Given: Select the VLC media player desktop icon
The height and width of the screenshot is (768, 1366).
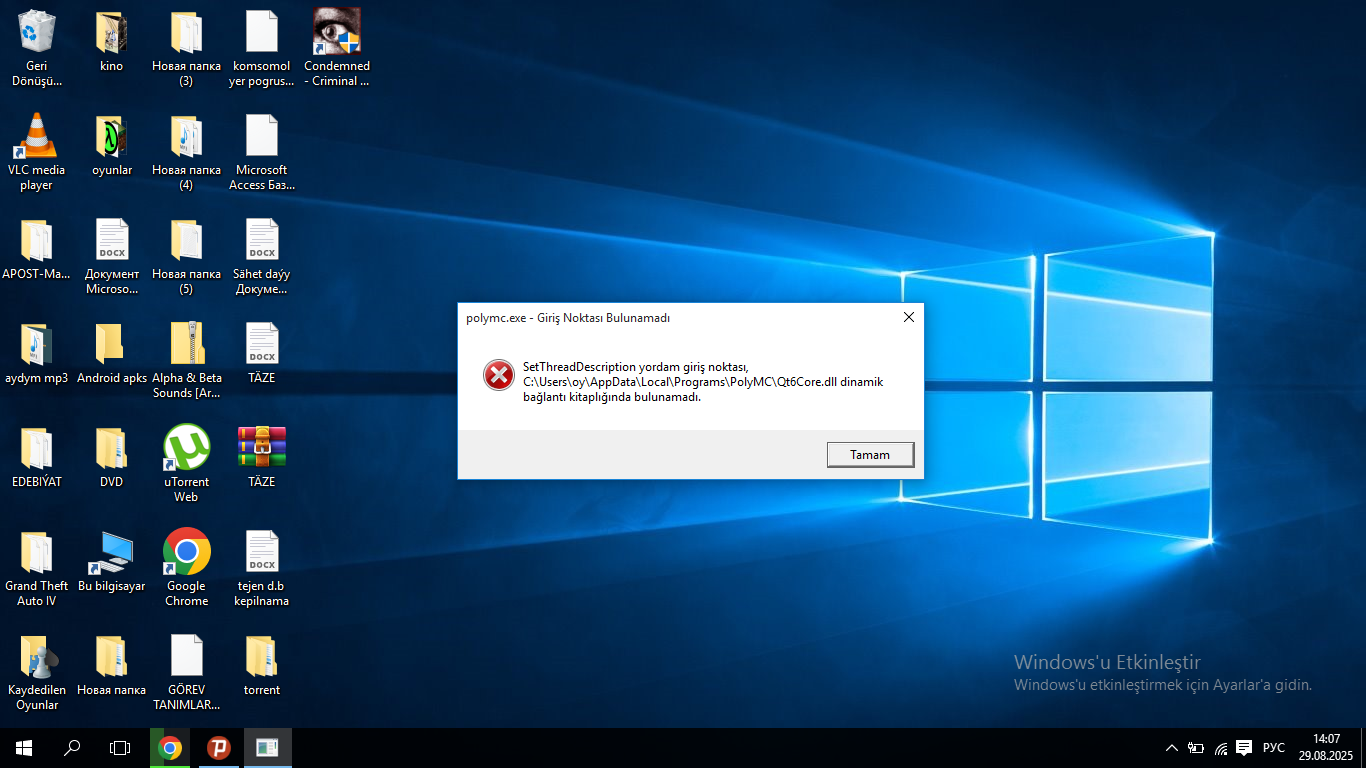Looking at the screenshot, I should 37,152.
